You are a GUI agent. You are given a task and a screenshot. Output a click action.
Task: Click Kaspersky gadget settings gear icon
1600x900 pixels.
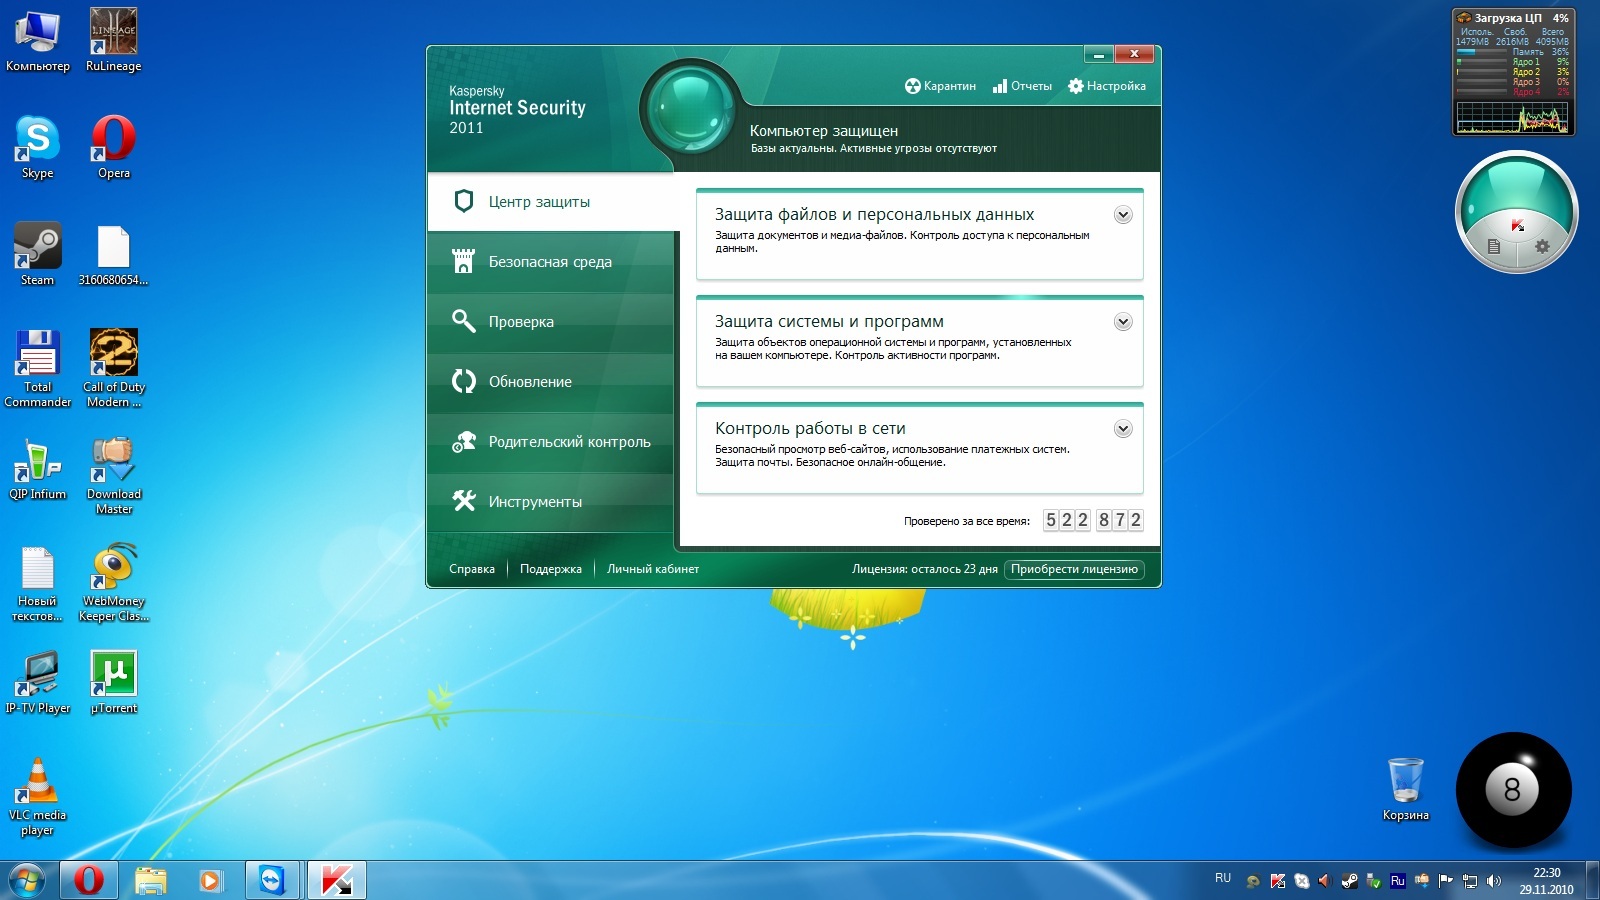point(1542,246)
